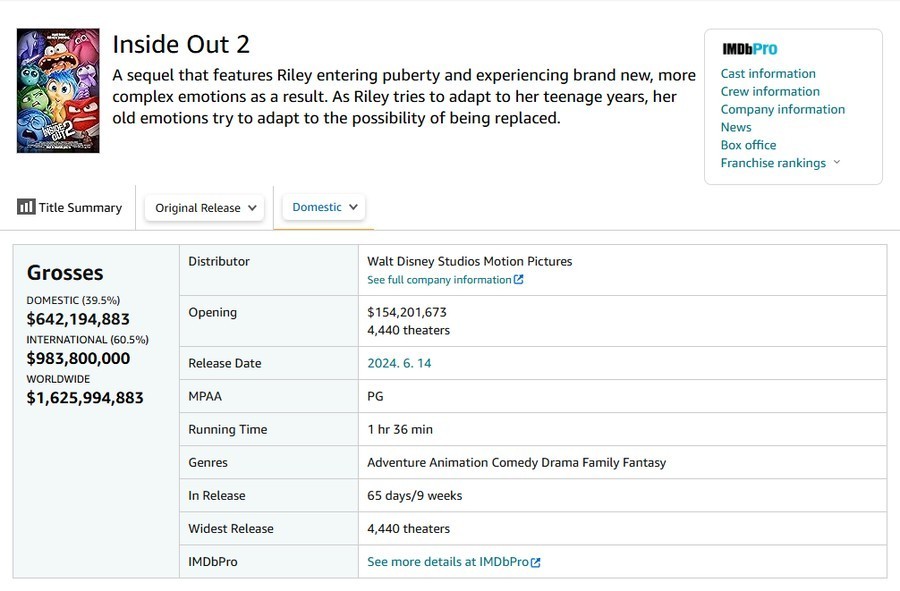Click the 2024. 6. 14 release date link

[x=399, y=363]
